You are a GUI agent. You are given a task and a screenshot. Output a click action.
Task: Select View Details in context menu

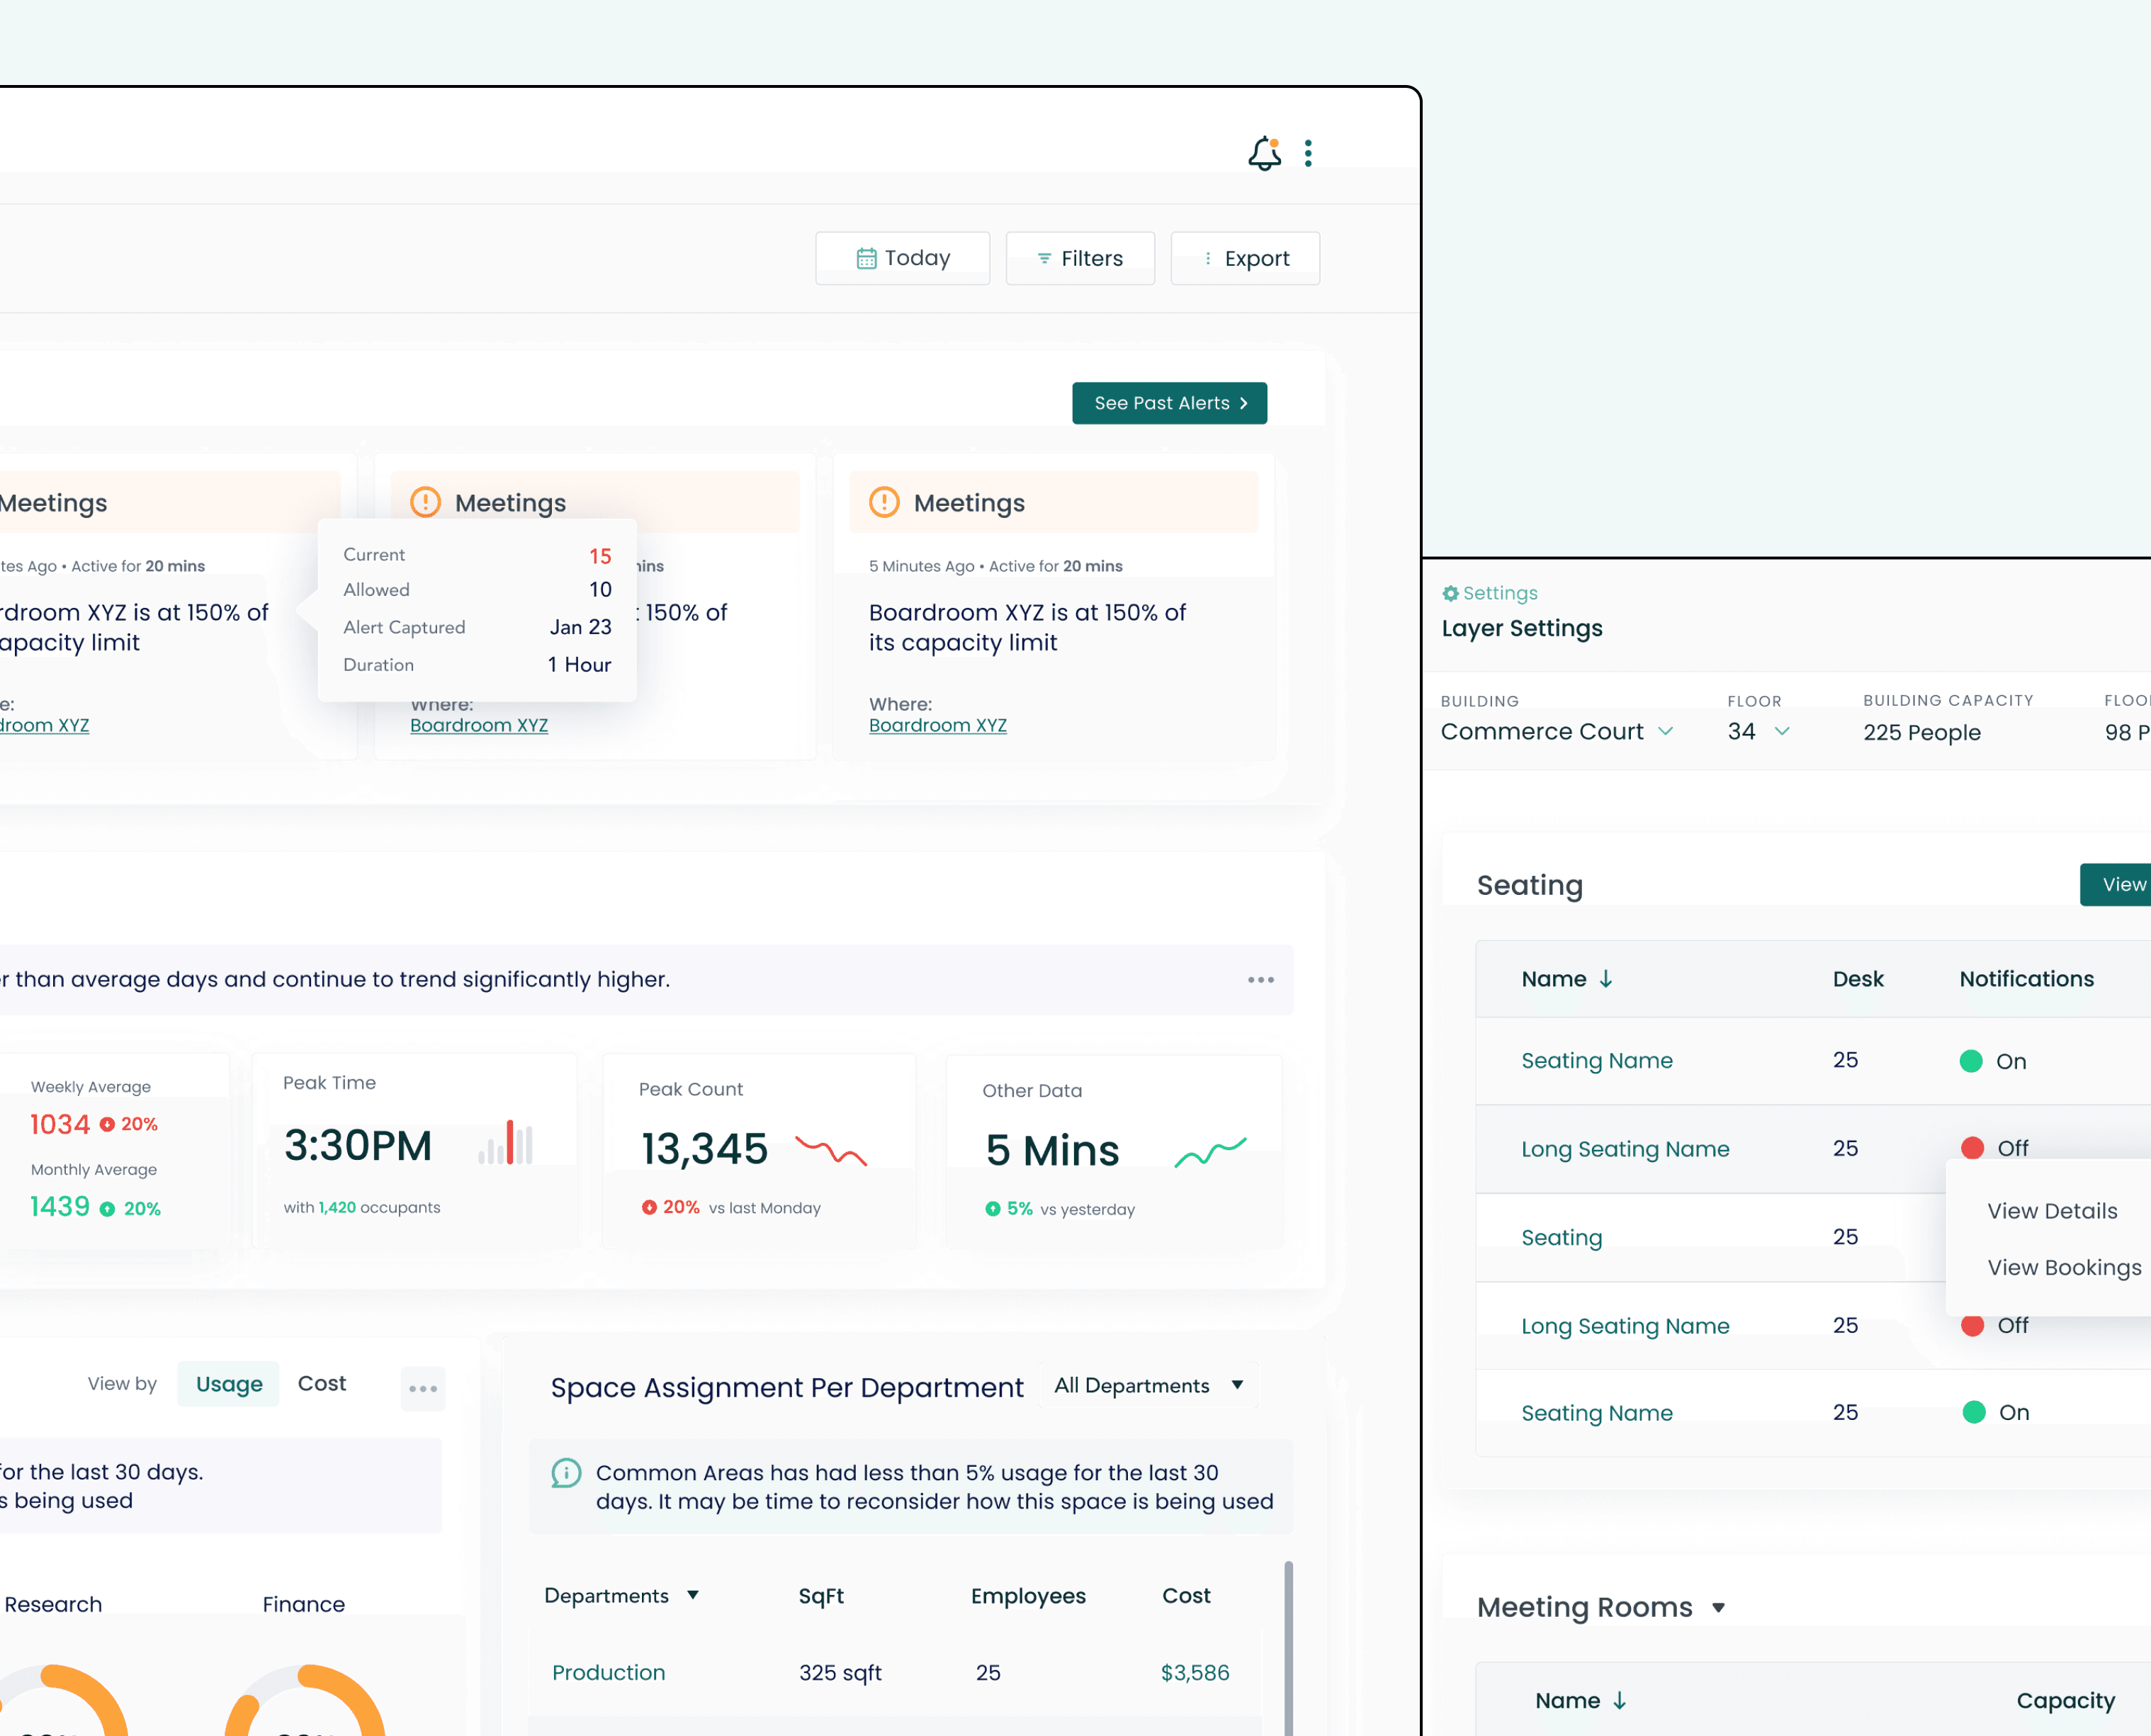click(2052, 1211)
